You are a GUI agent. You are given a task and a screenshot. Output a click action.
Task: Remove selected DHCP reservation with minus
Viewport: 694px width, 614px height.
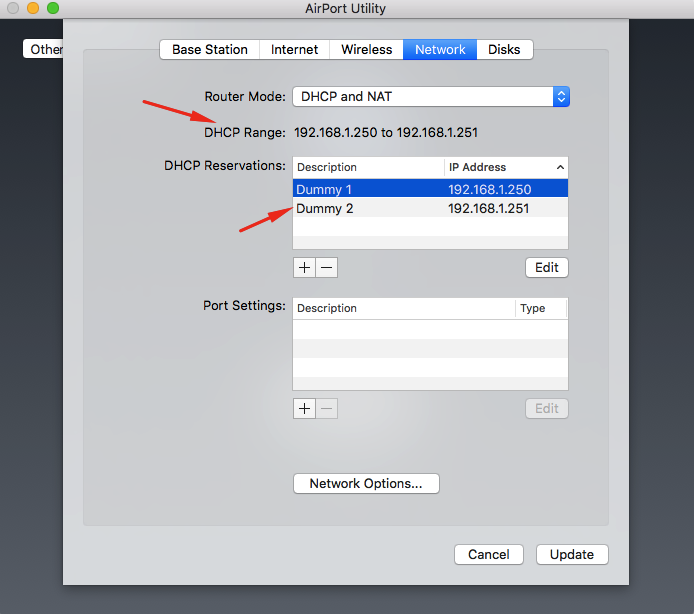(x=327, y=267)
